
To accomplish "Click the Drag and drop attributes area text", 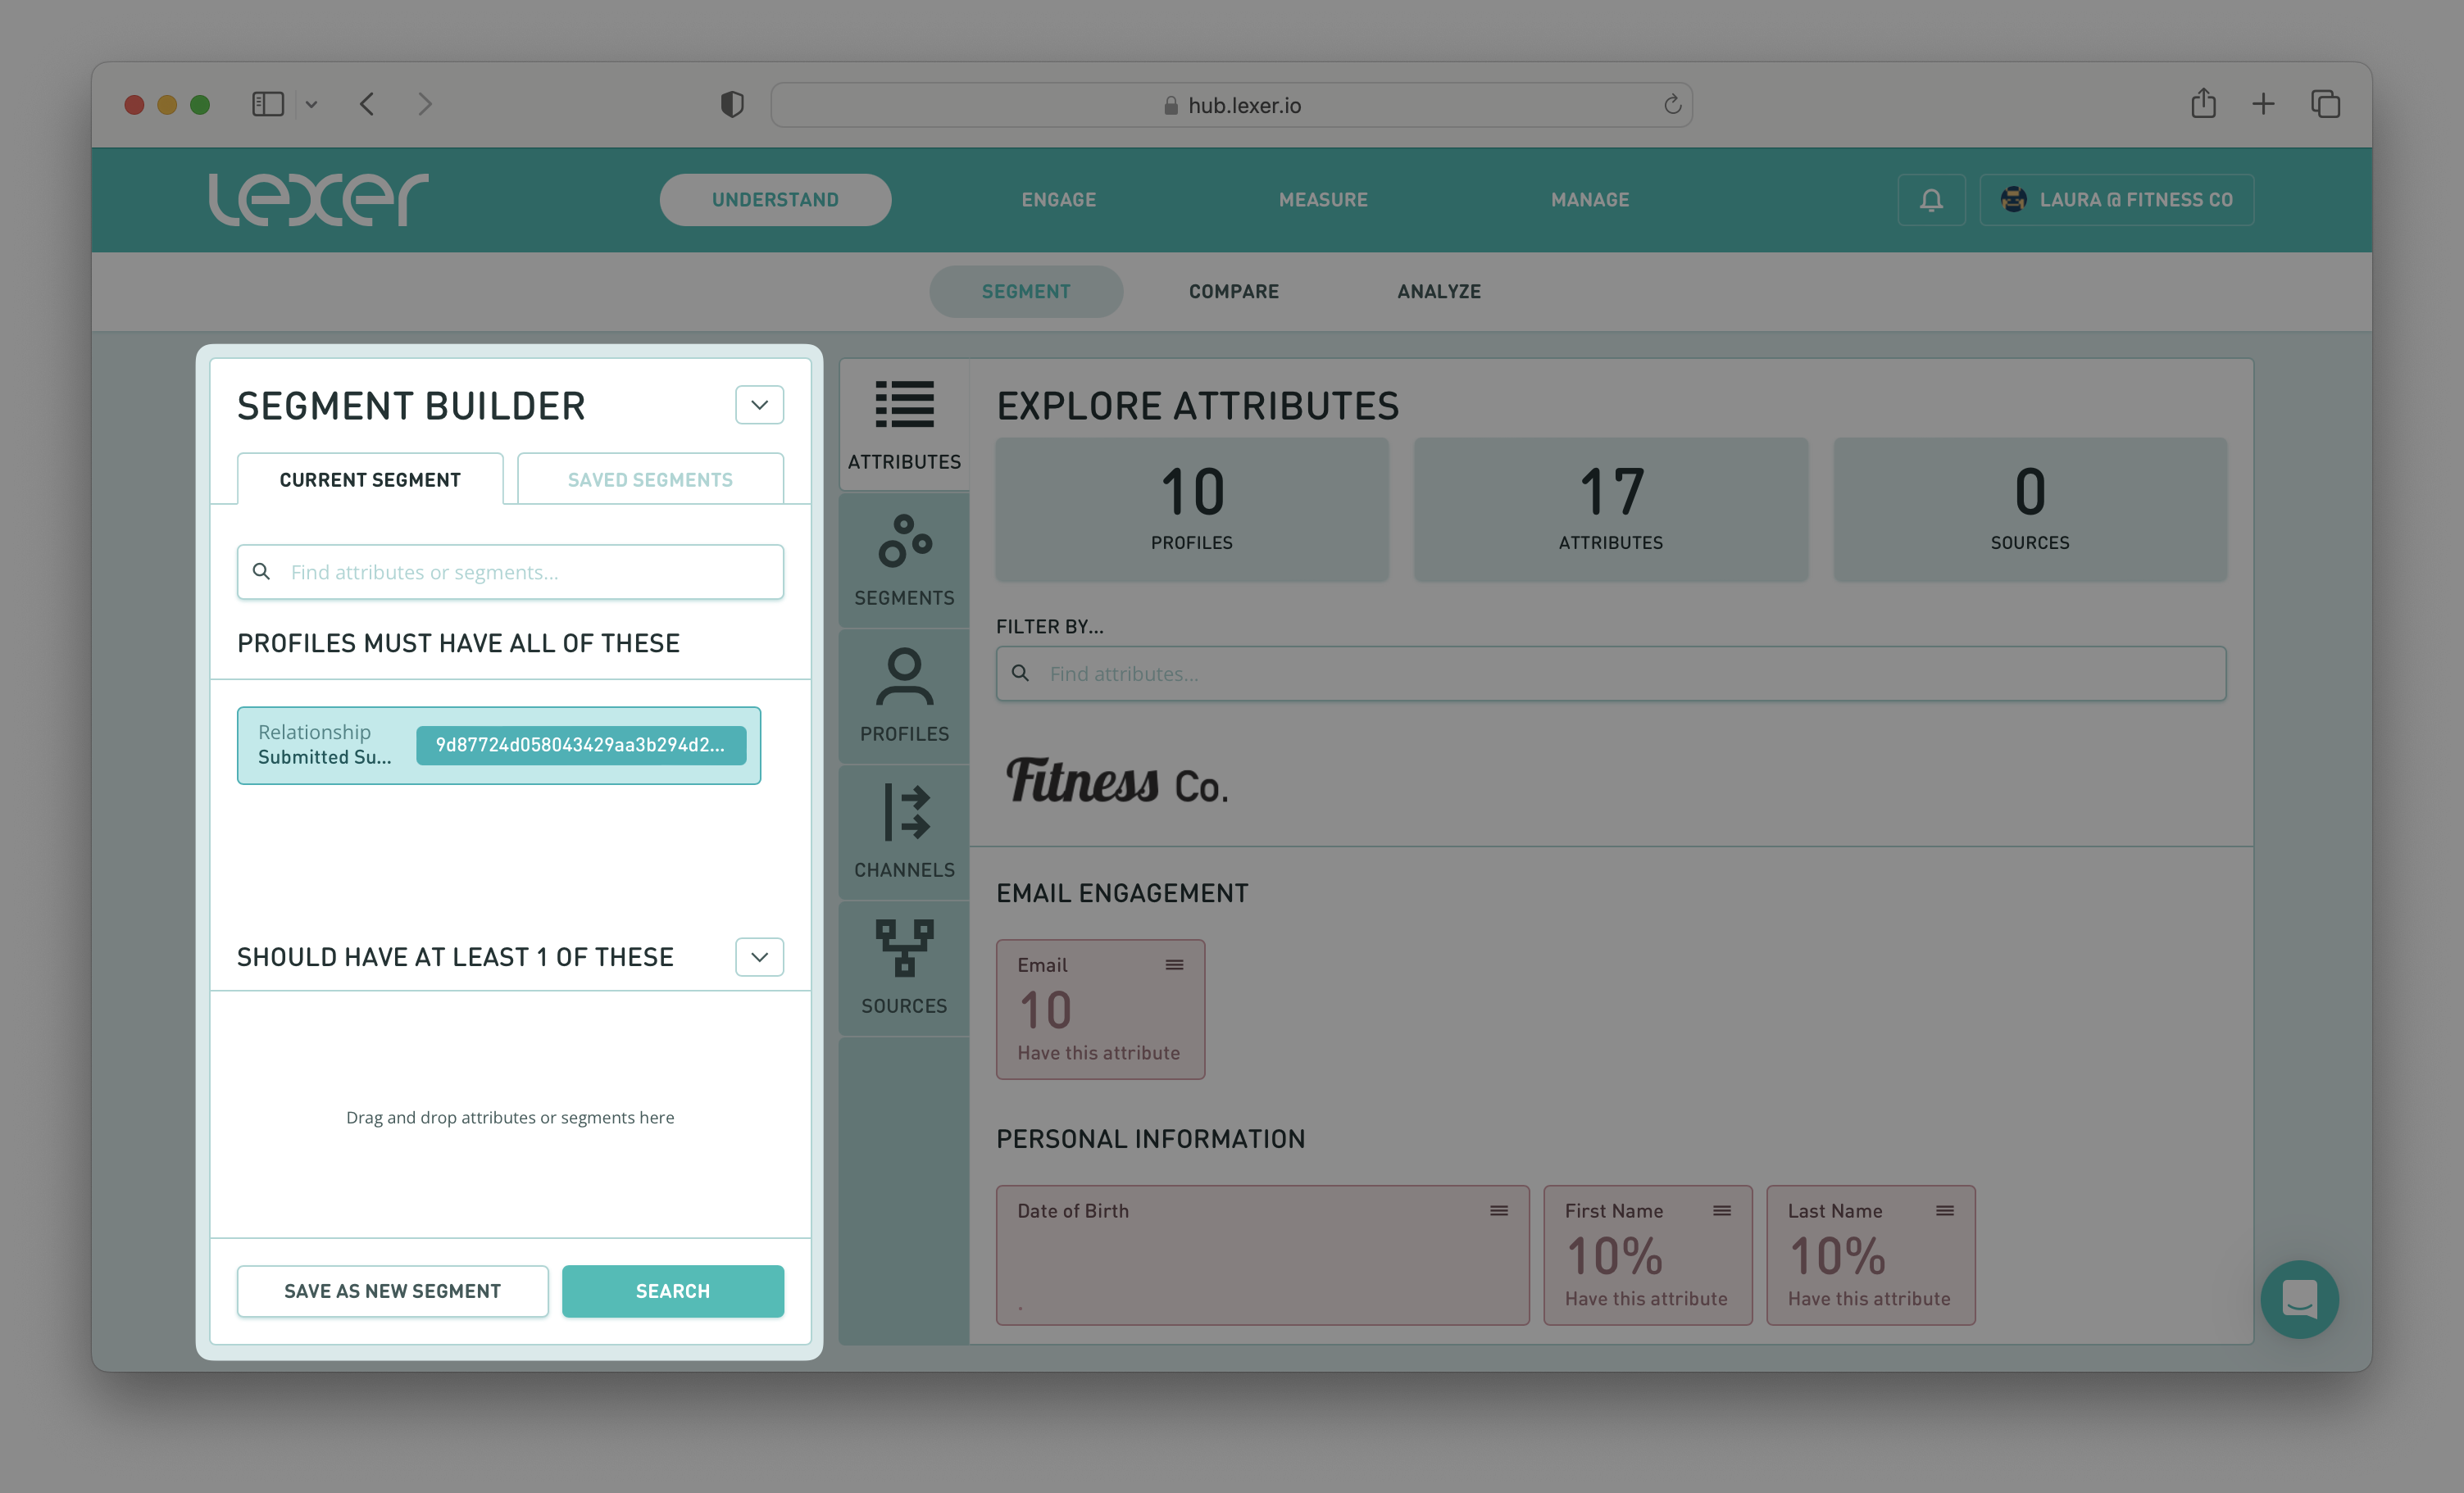I will [510, 1117].
